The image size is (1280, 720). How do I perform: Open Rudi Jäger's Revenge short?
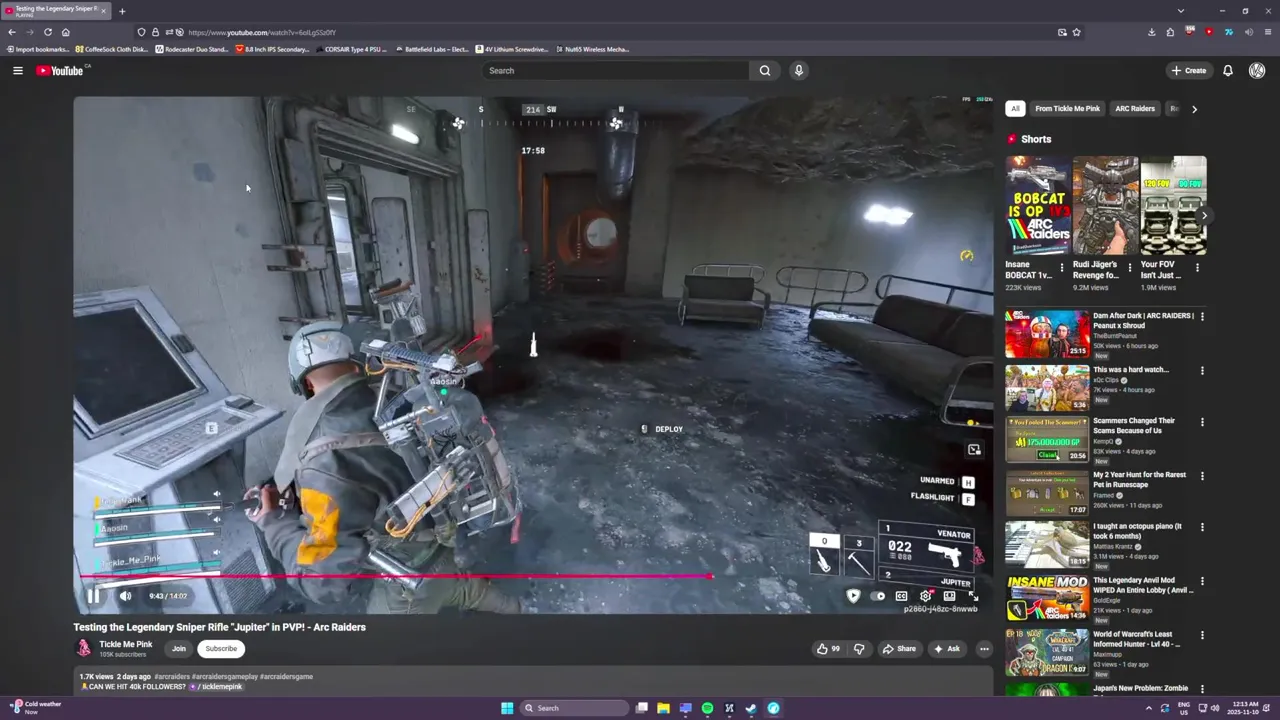coord(1105,206)
